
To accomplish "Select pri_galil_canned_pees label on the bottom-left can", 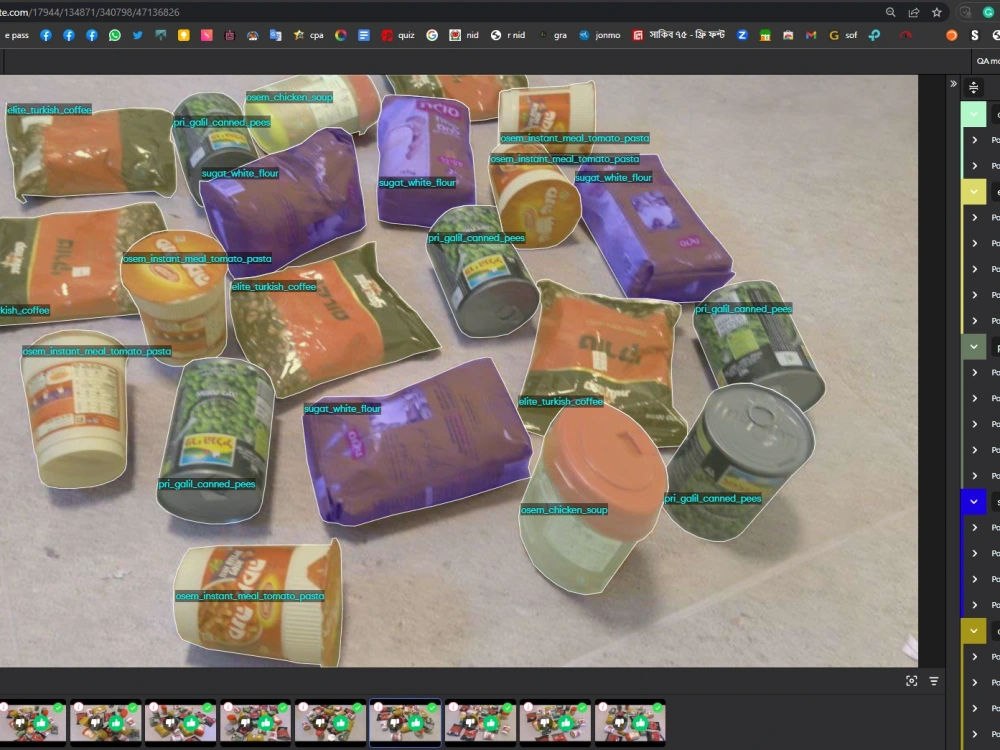I will pos(207,484).
